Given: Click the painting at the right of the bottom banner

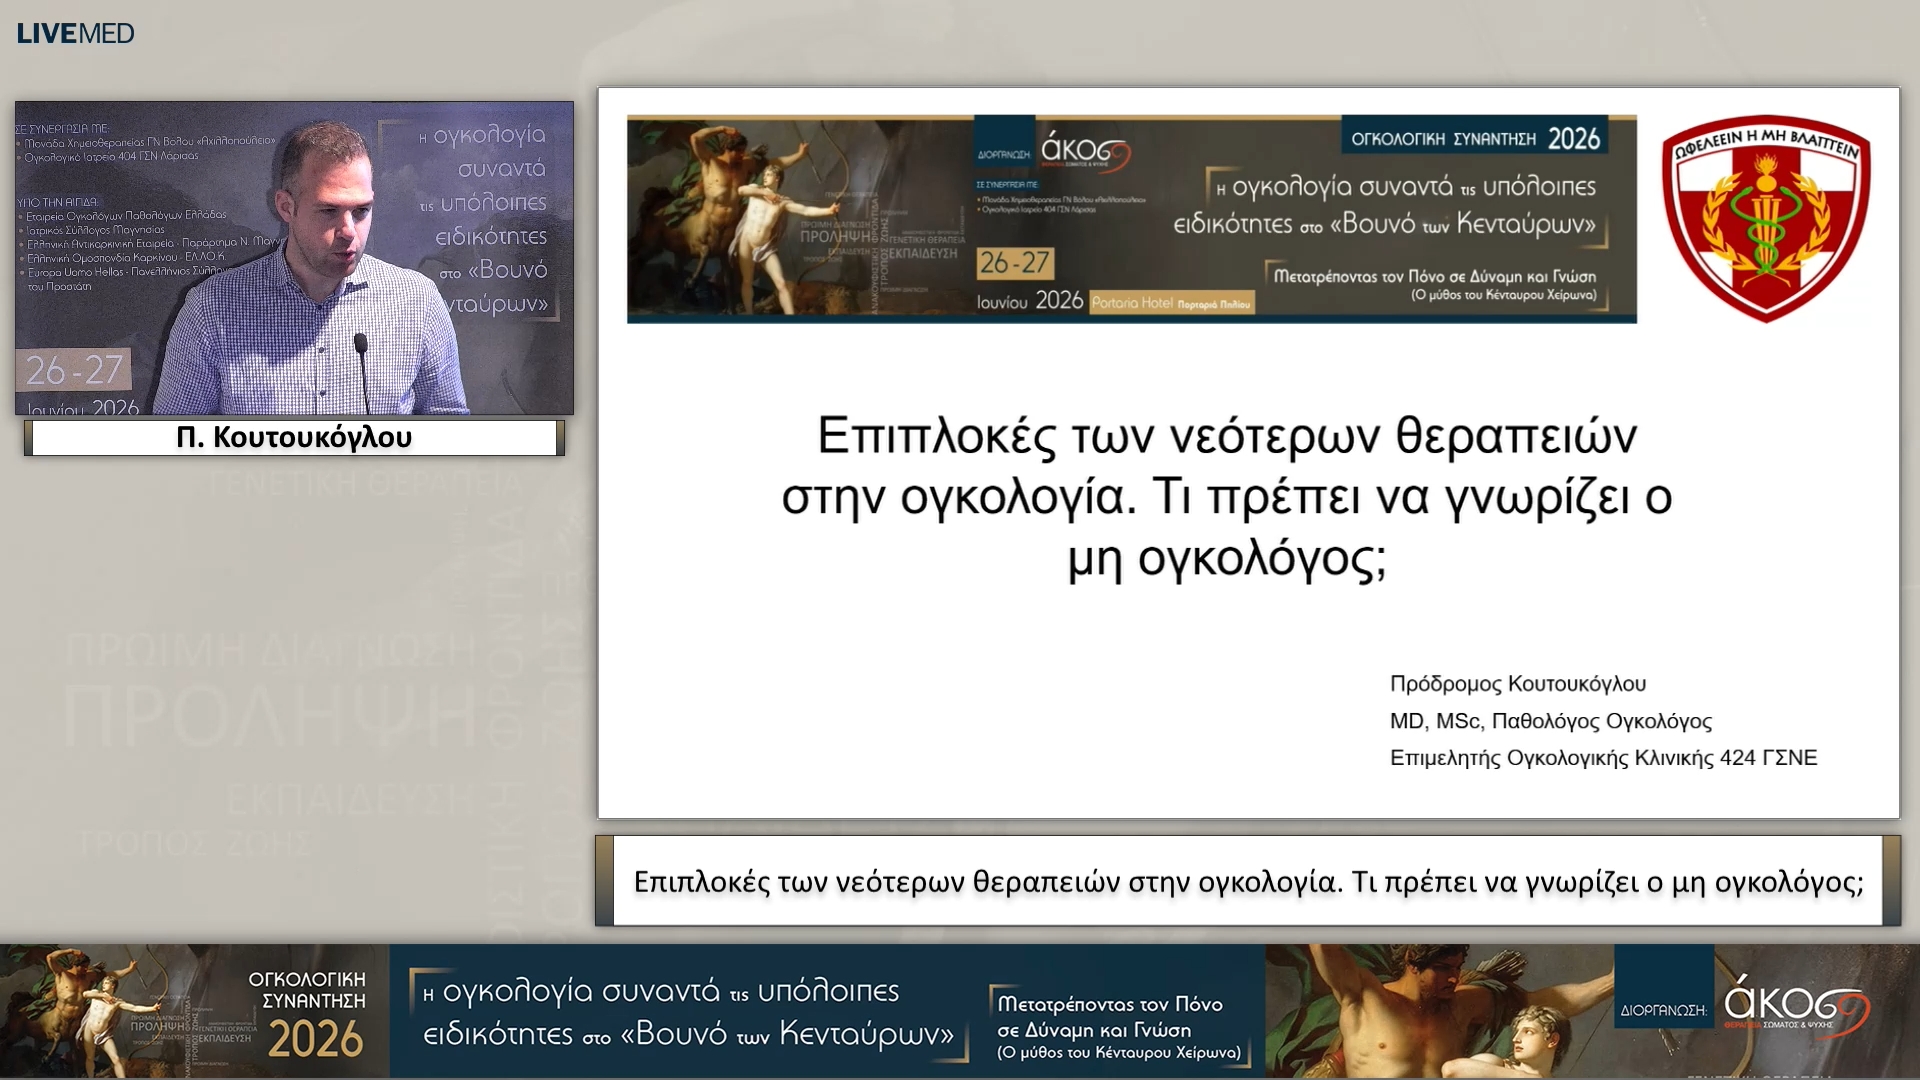Looking at the screenshot, I should pos(1439,1011).
